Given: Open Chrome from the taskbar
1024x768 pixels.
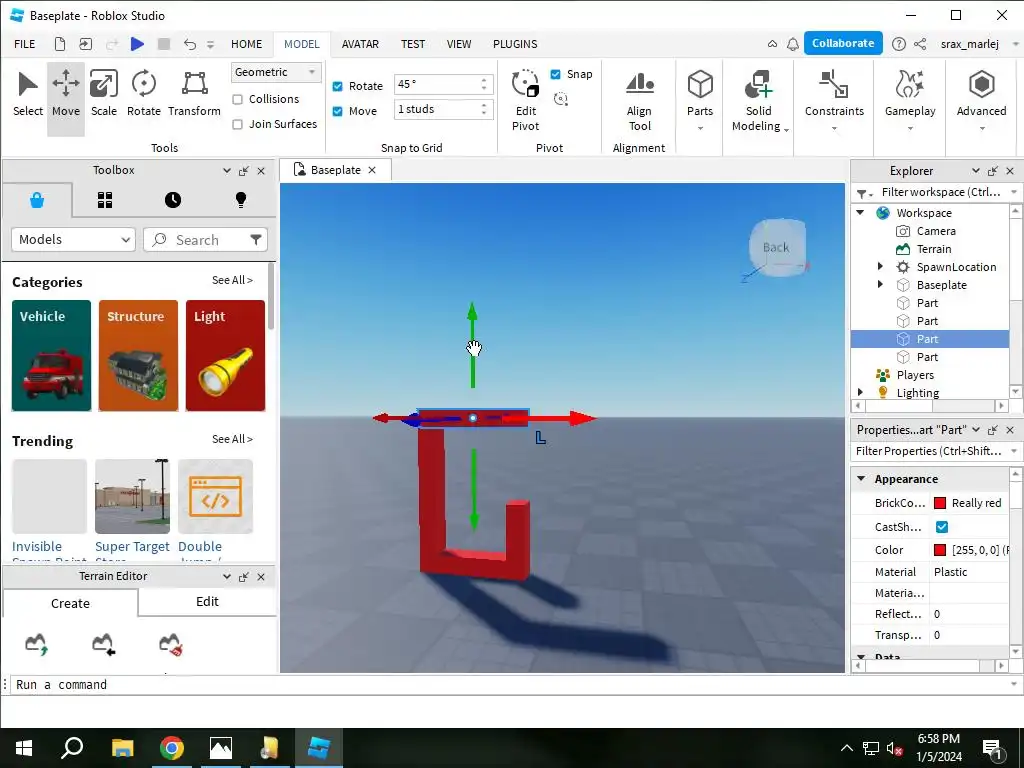Looking at the screenshot, I should (172, 748).
